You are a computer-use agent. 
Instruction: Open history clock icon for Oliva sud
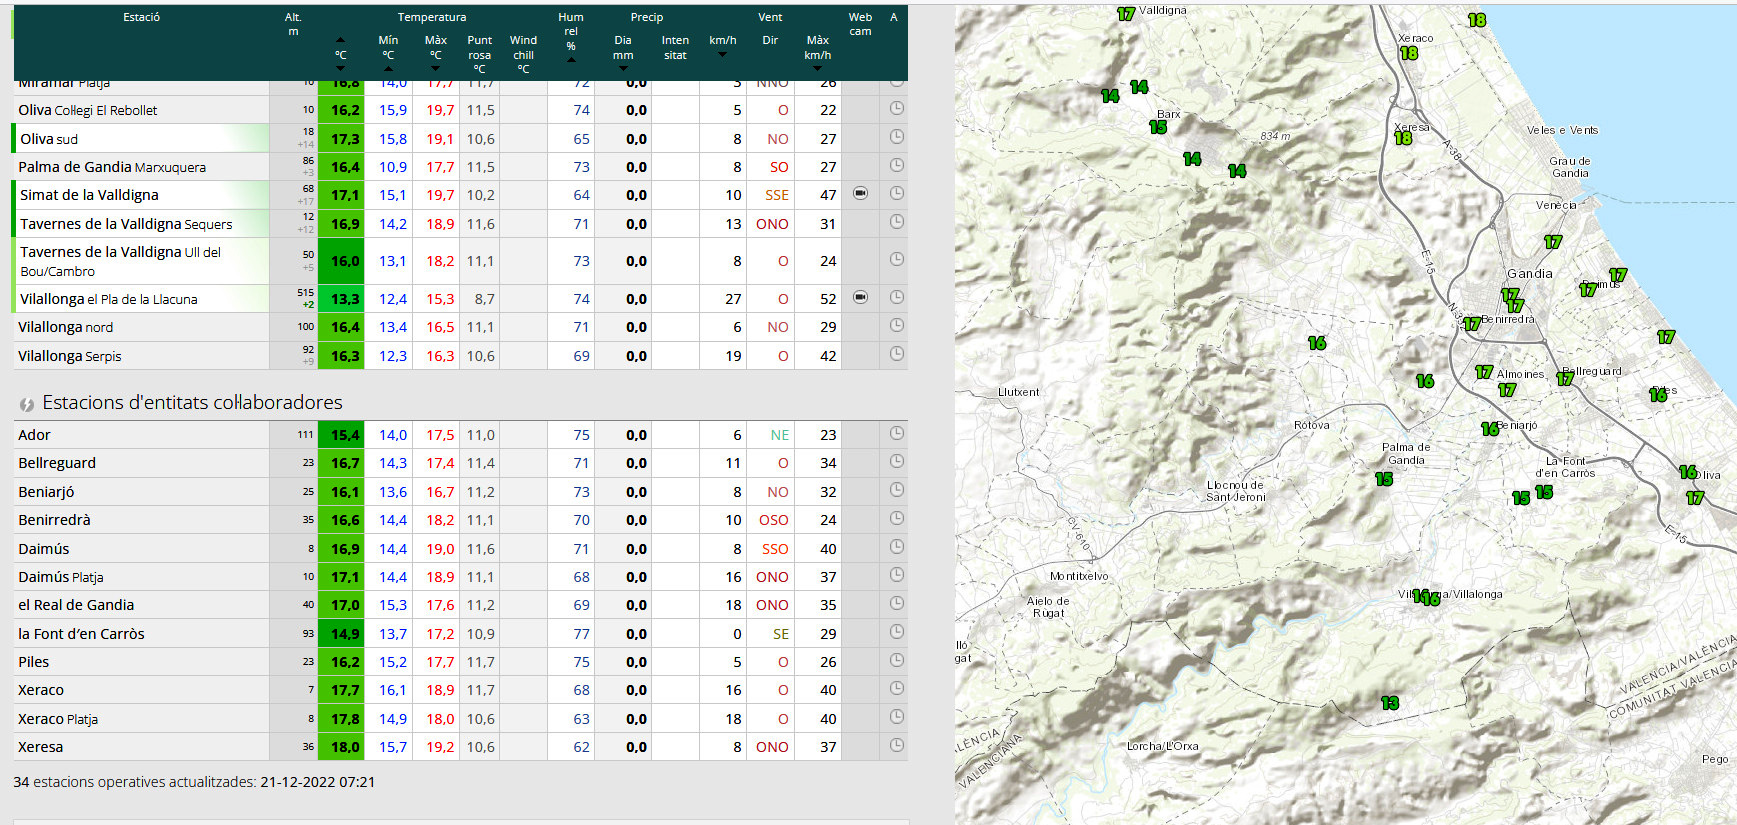tap(897, 136)
